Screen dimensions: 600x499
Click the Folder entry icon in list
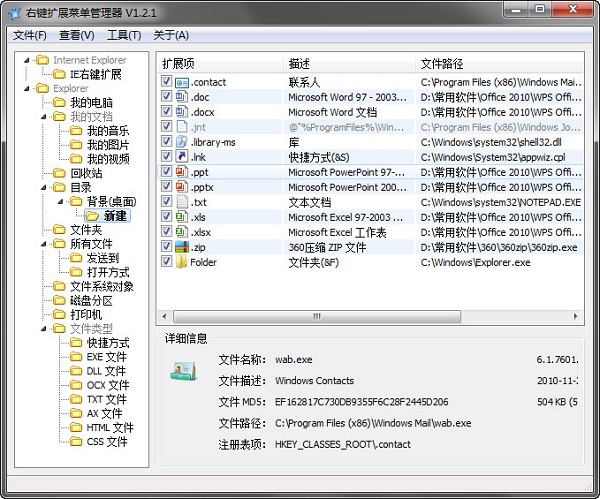[x=182, y=262]
